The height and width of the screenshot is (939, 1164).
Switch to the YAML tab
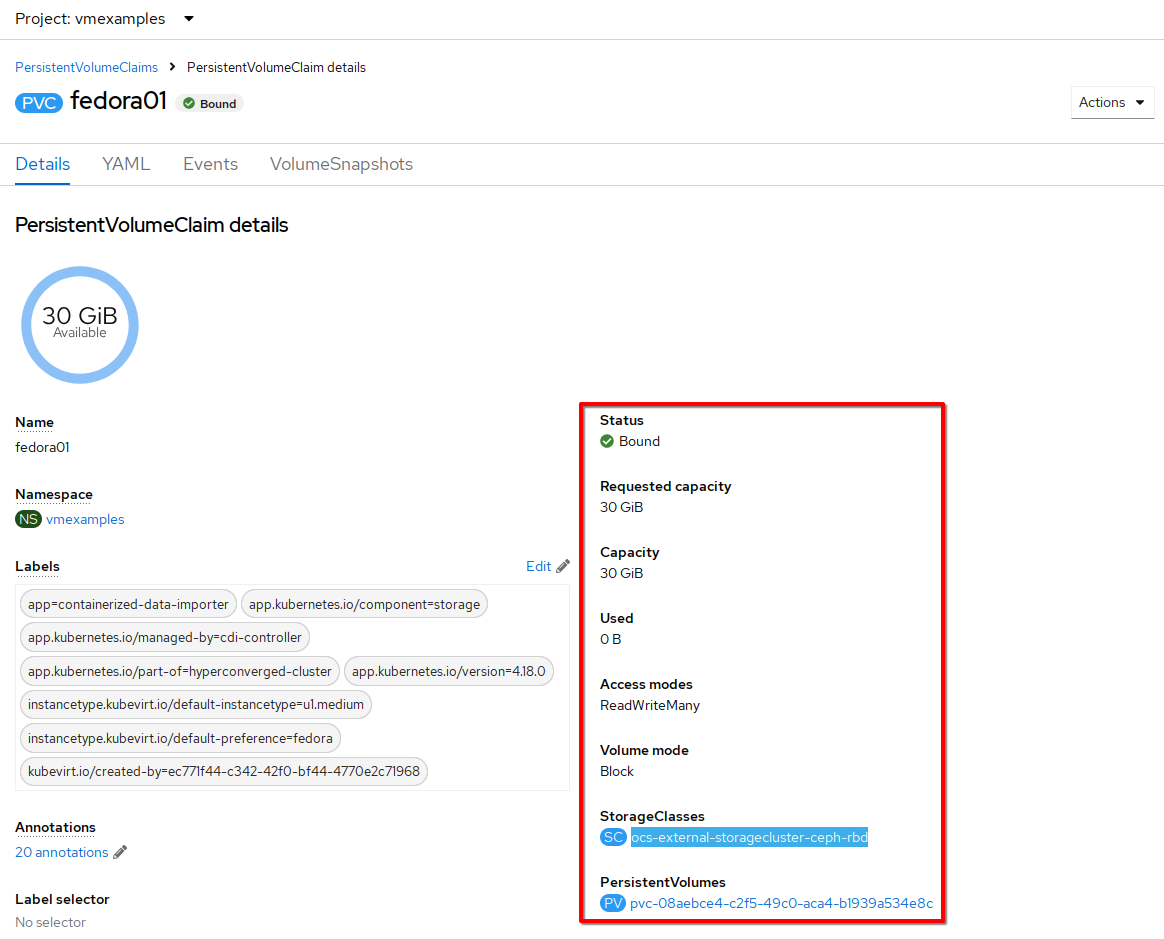(x=126, y=164)
